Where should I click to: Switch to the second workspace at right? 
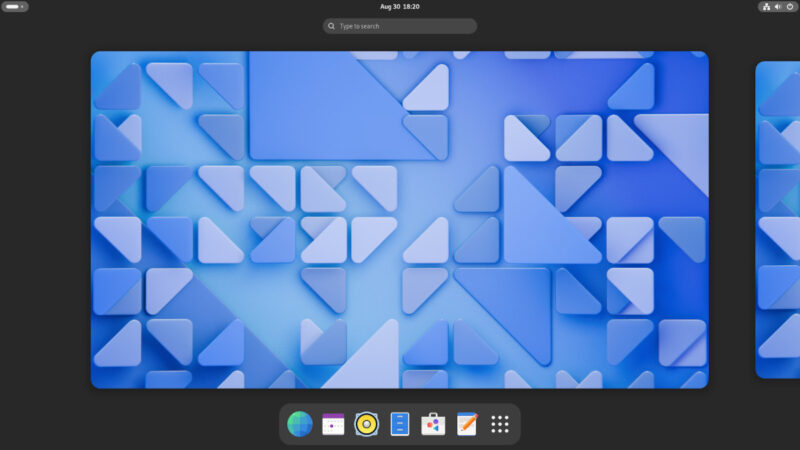pyautogui.click(x=778, y=219)
